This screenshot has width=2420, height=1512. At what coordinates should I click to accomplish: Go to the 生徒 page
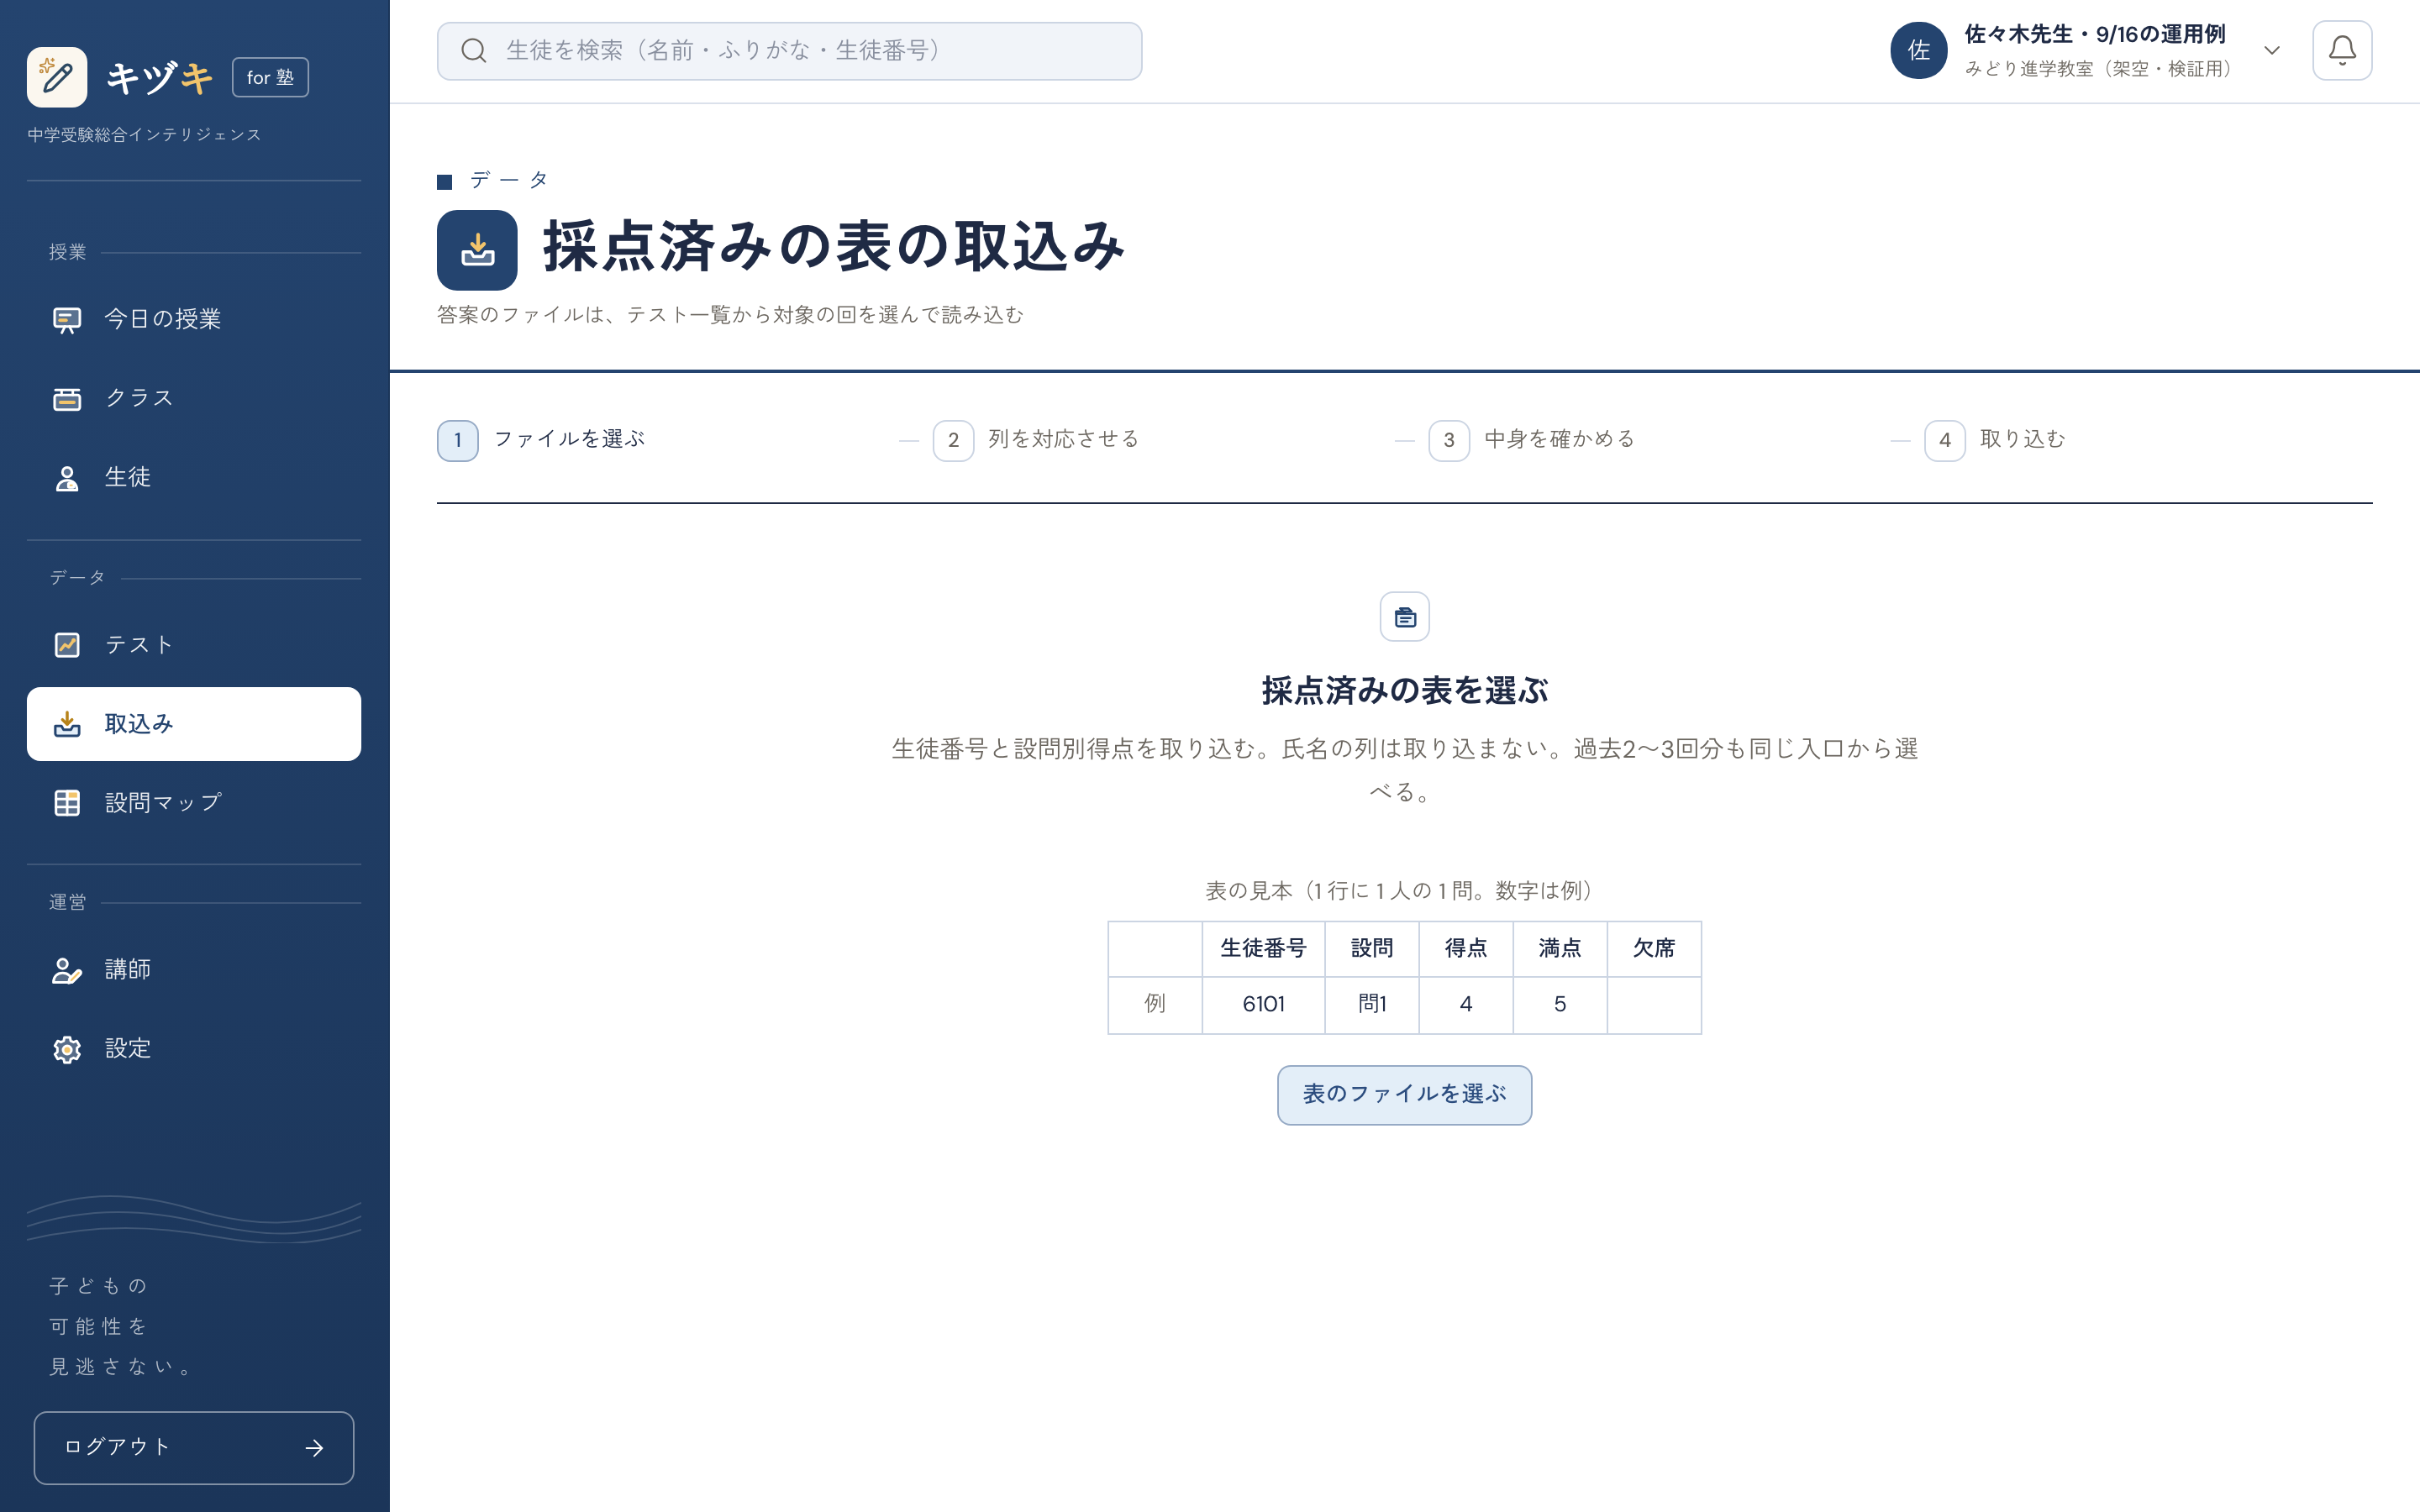coord(194,478)
